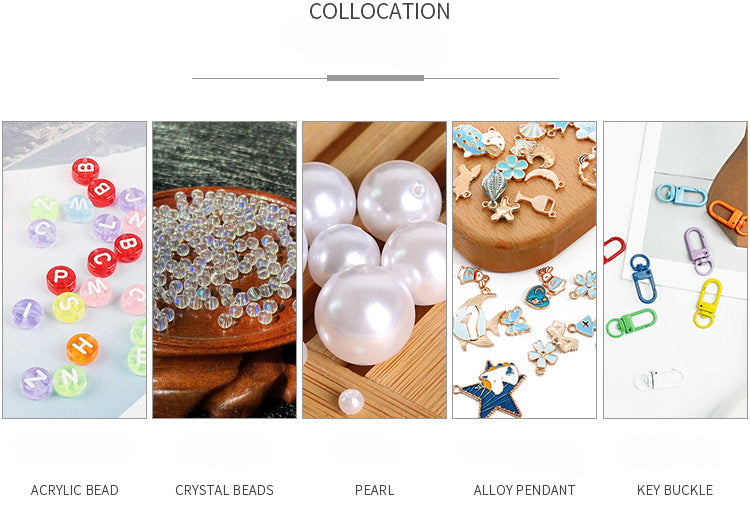Click the small loose pearl bead

(352, 402)
